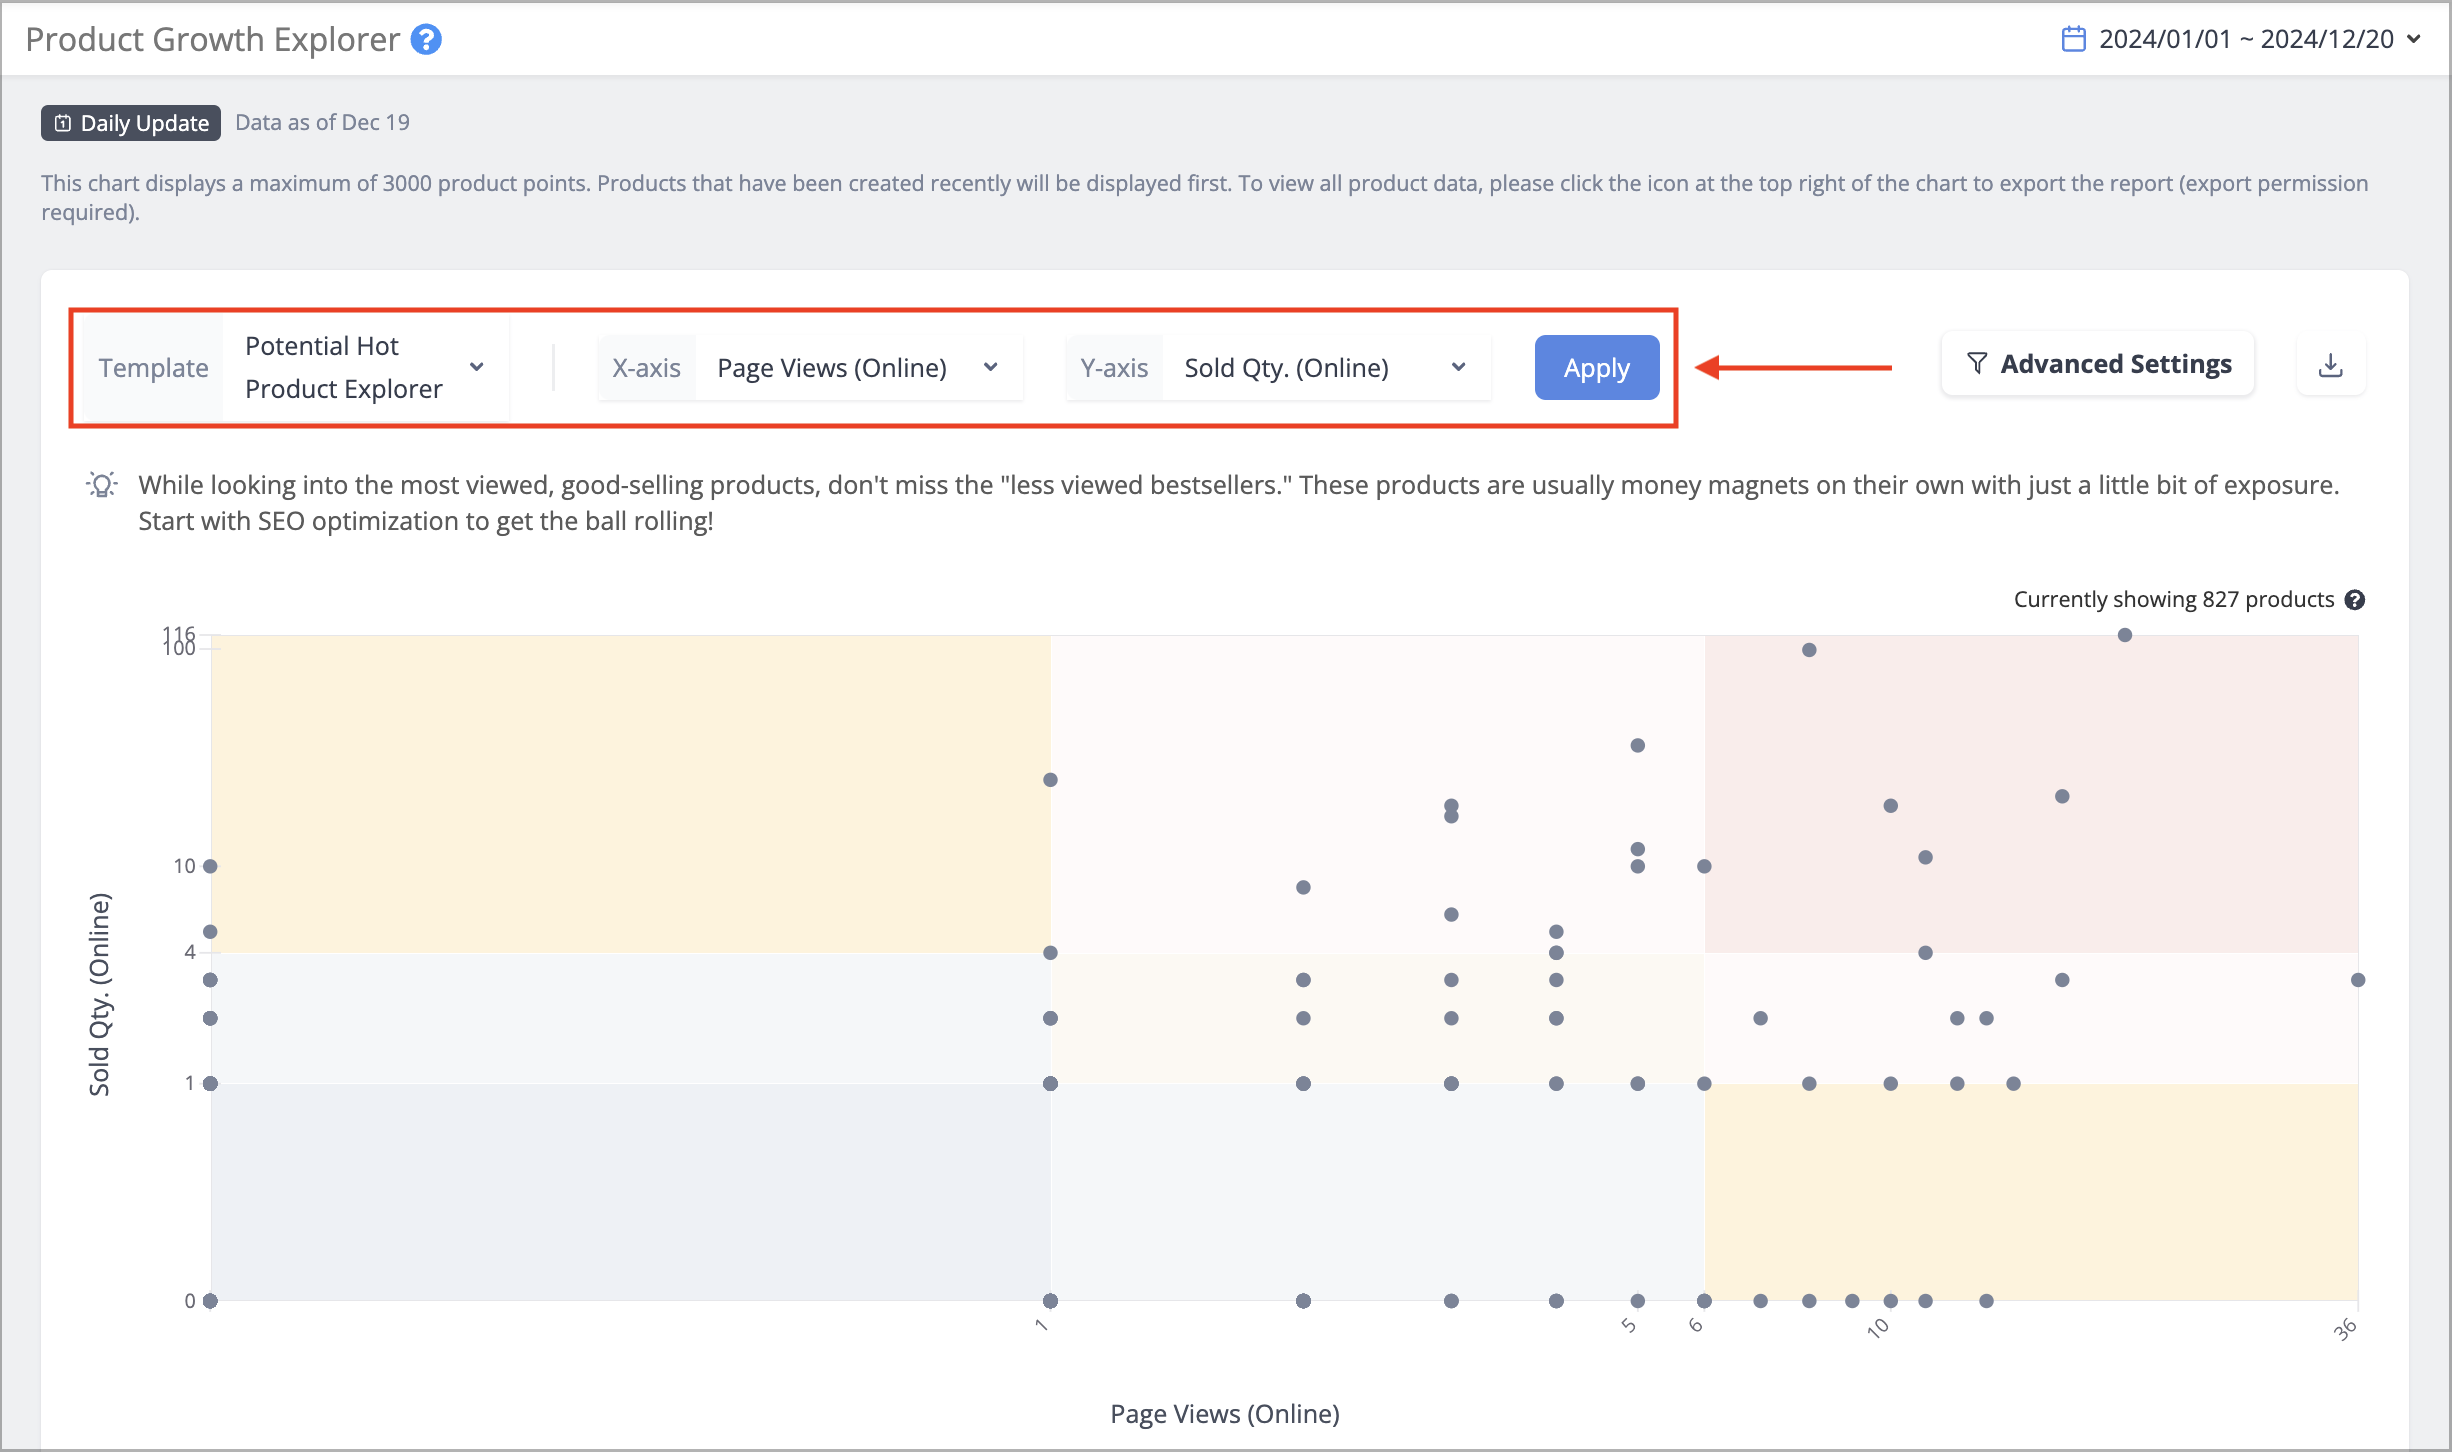This screenshot has width=2452, height=1452.
Task: Click the help icon beside 827 products
Action: pyautogui.click(x=2355, y=600)
